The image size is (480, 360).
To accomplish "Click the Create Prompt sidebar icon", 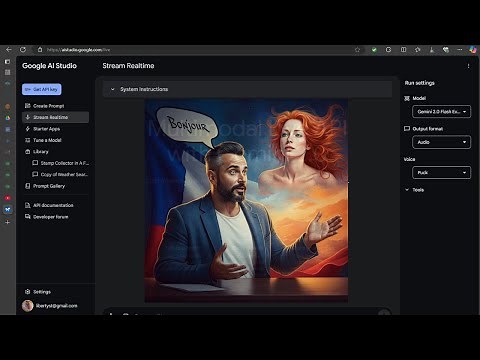I will (x=28, y=106).
